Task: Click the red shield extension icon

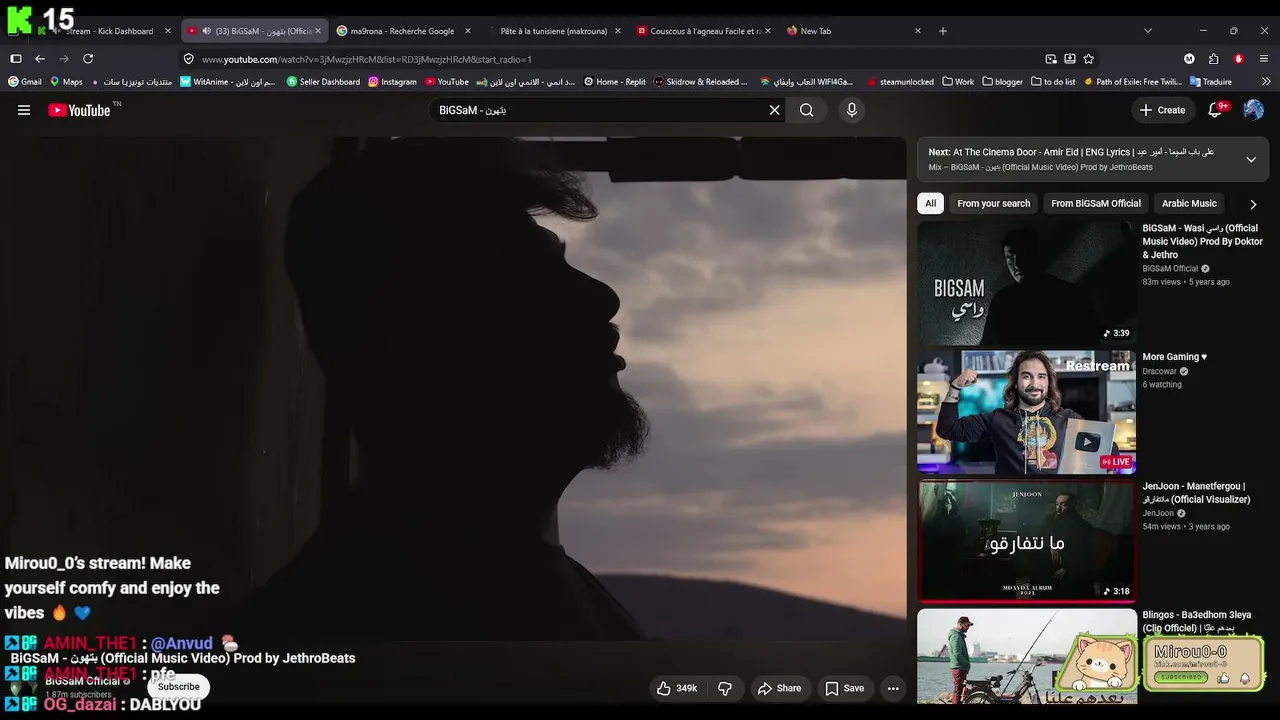Action: tap(1239, 59)
